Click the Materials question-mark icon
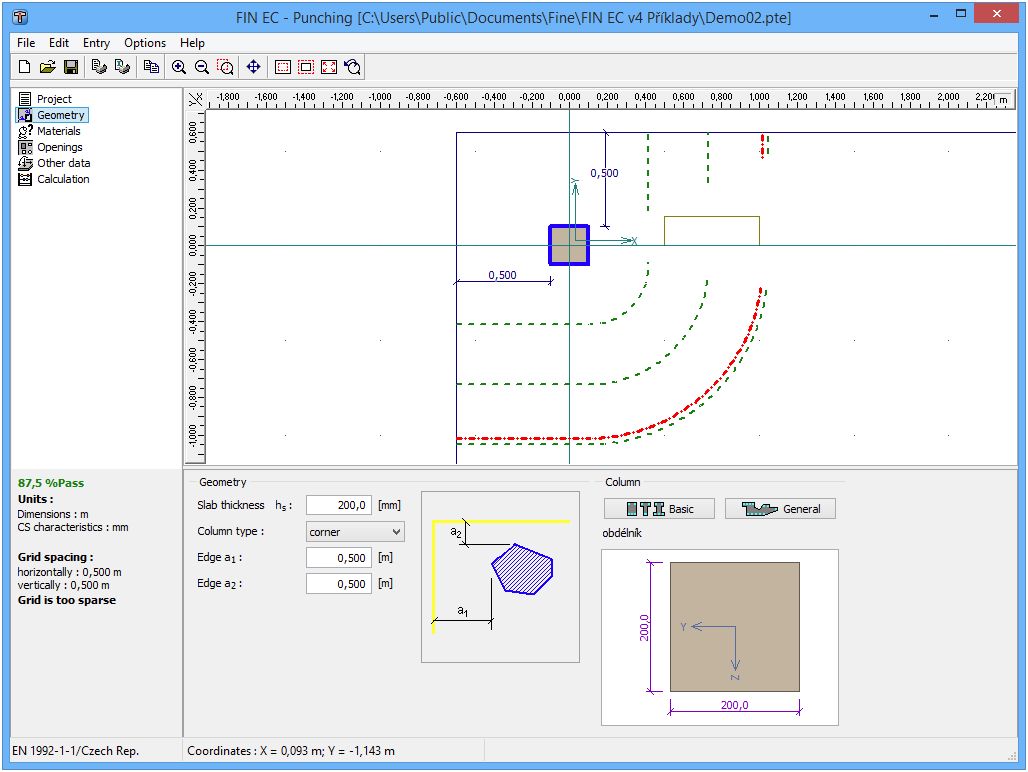The height and width of the screenshot is (772, 1028). coord(25,131)
